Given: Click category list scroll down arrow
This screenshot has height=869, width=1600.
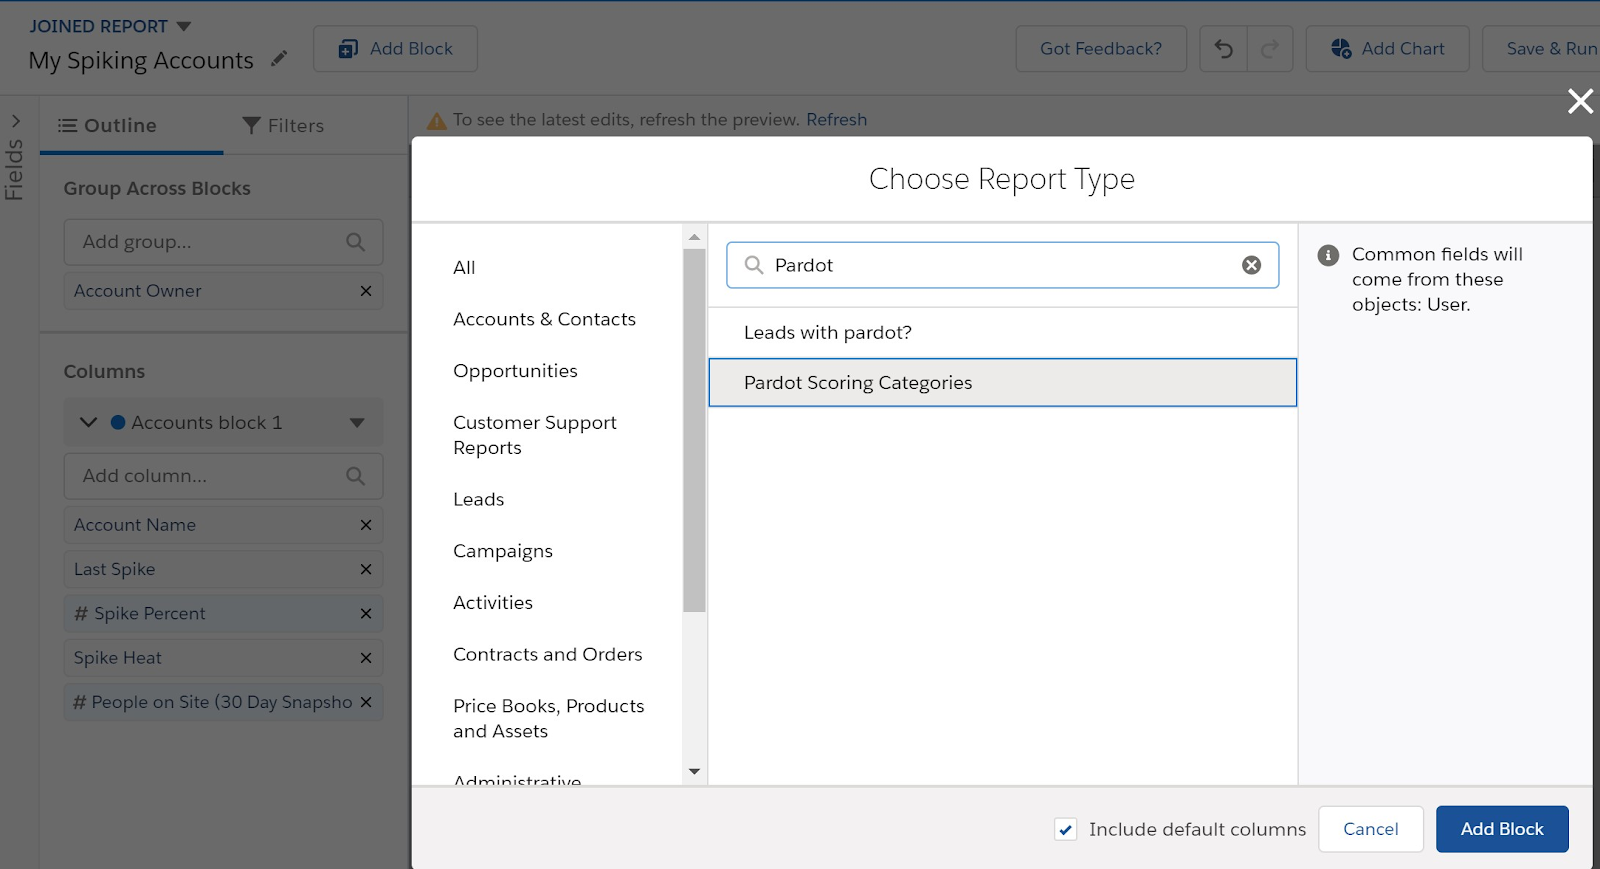Looking at the screenshot, I should tap(694, 772).
